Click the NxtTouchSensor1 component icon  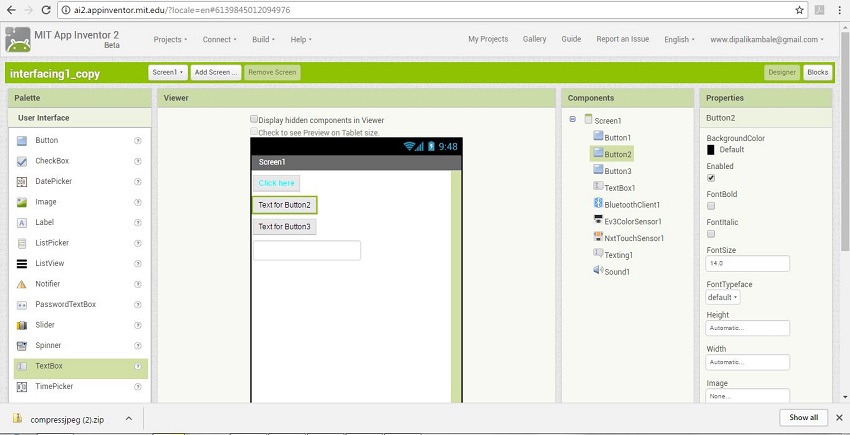[598, 236]
